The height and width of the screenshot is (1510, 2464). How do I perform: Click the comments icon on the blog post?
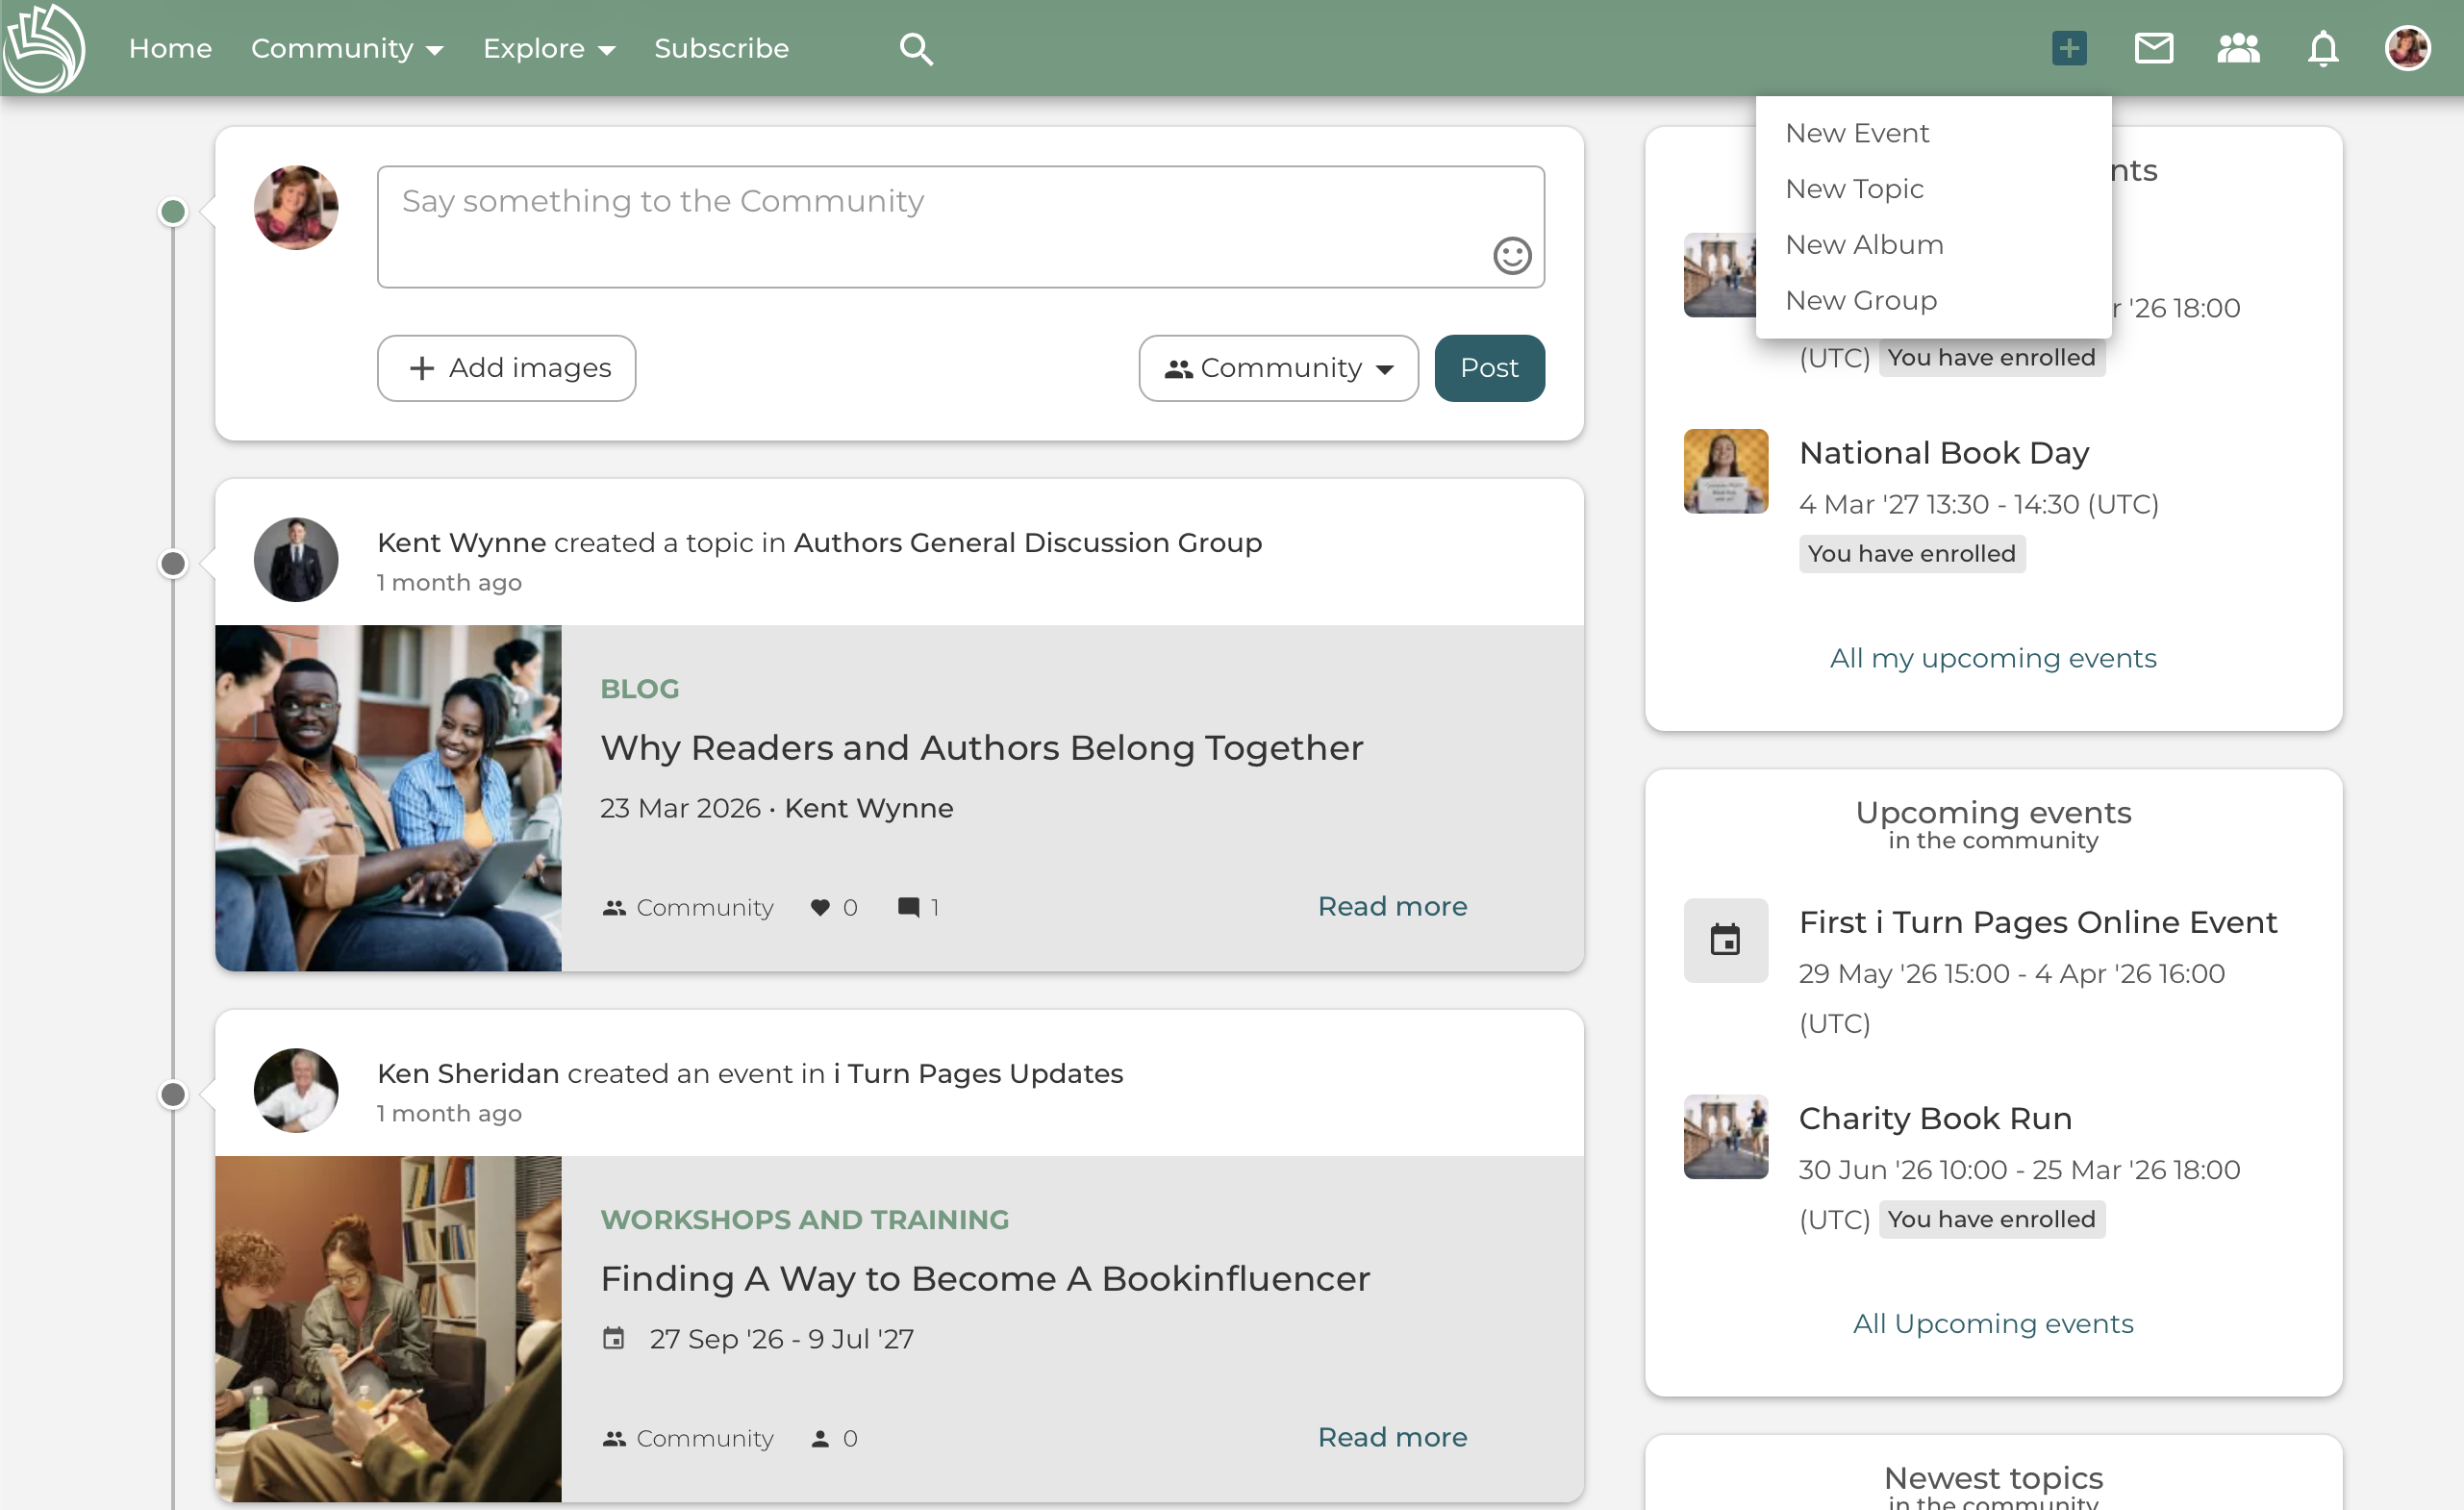(x=908, y=907)
